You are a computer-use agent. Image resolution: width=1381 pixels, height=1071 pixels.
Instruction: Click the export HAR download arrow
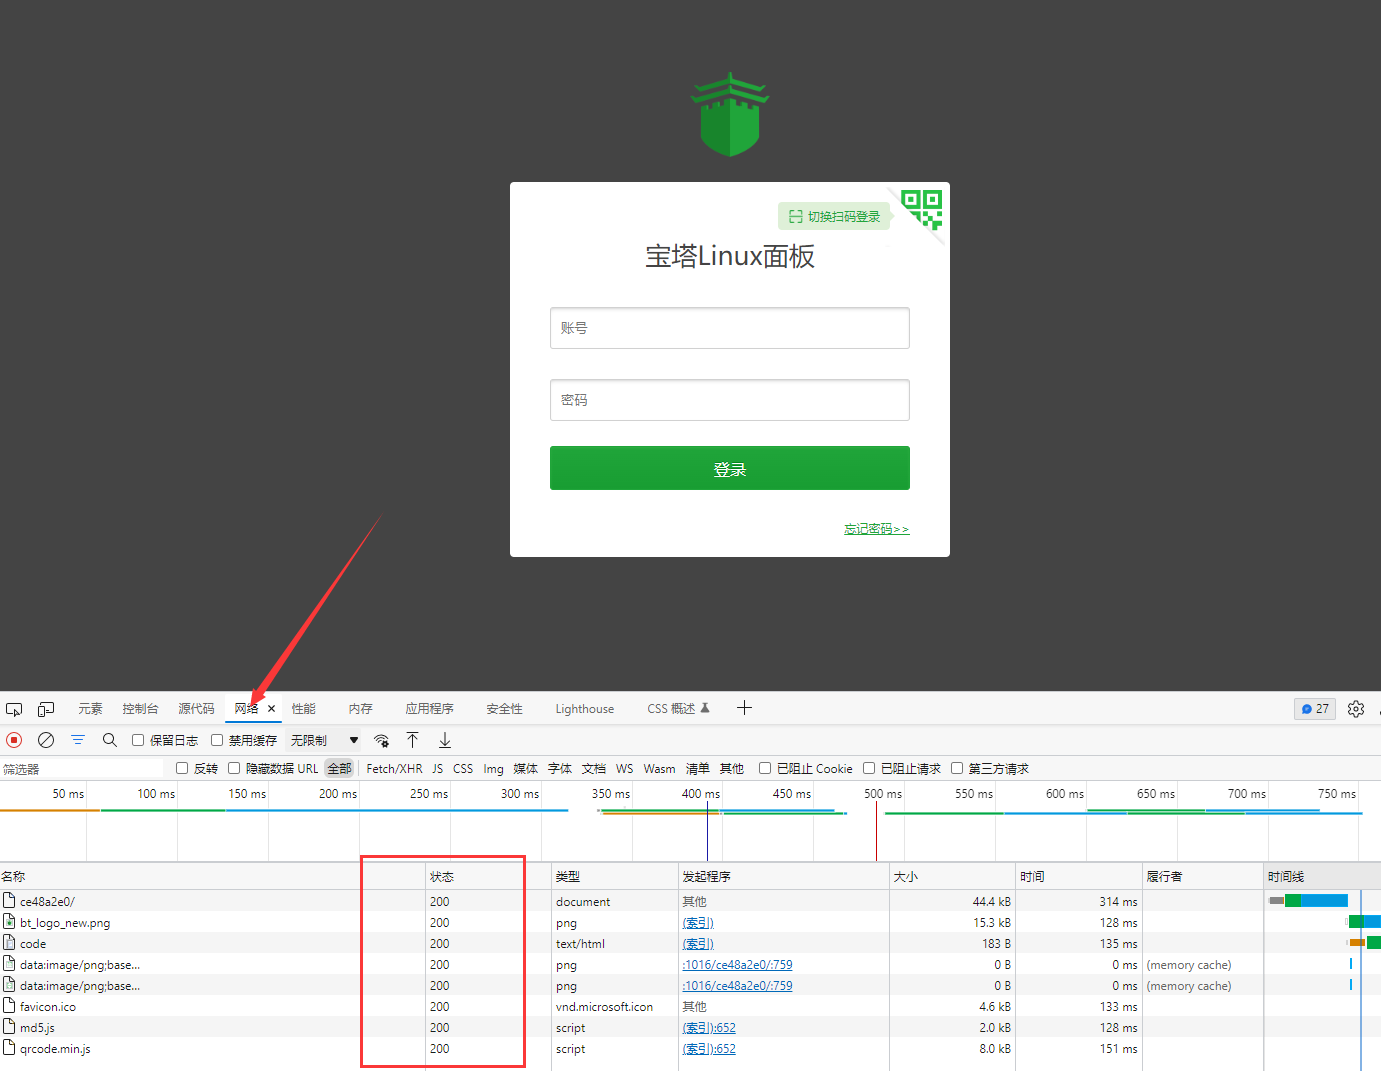445,740
